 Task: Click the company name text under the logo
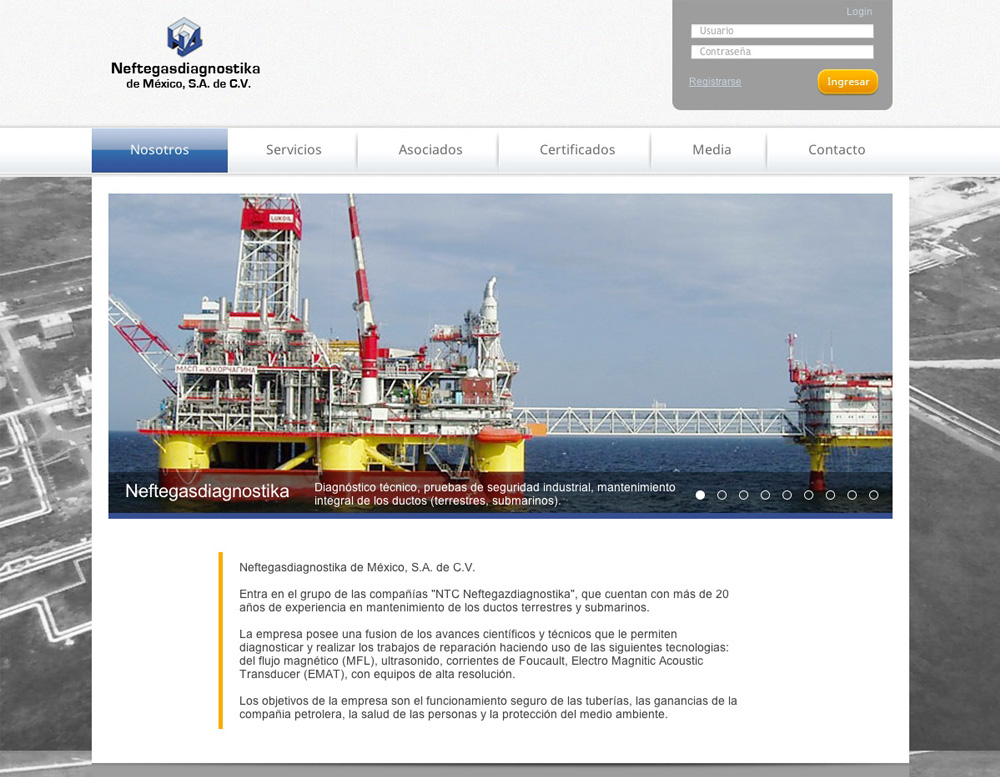(186, 75)
